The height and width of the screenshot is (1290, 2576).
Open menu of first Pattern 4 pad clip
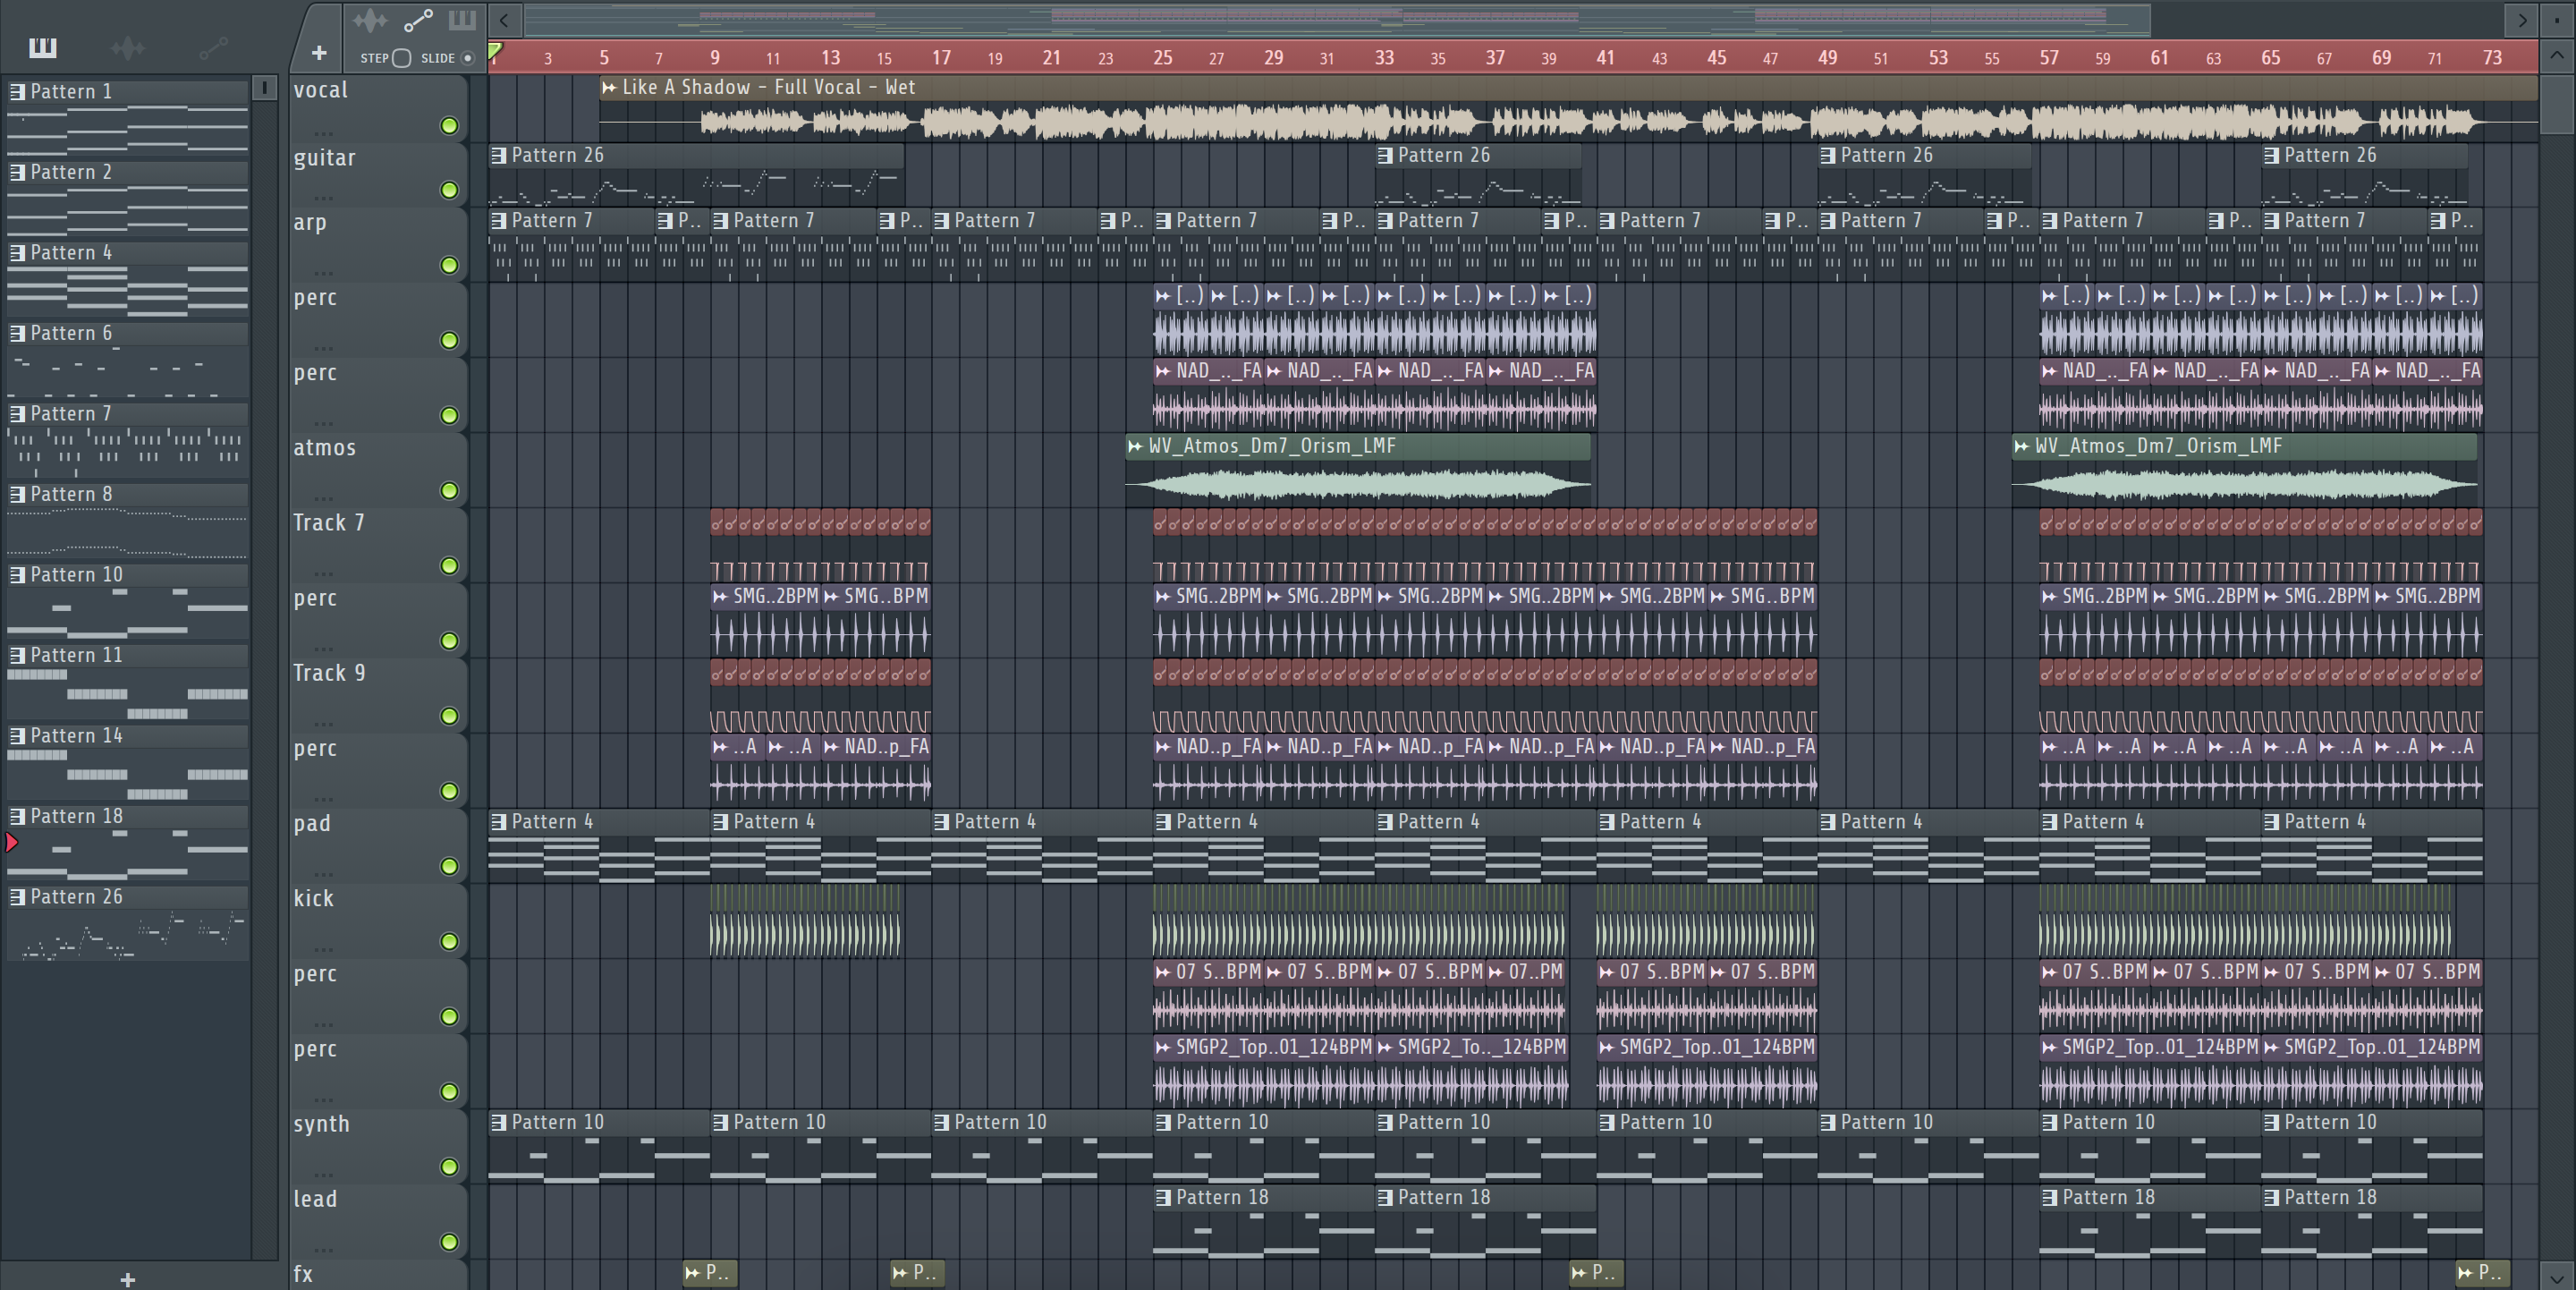tap(498, 822)
